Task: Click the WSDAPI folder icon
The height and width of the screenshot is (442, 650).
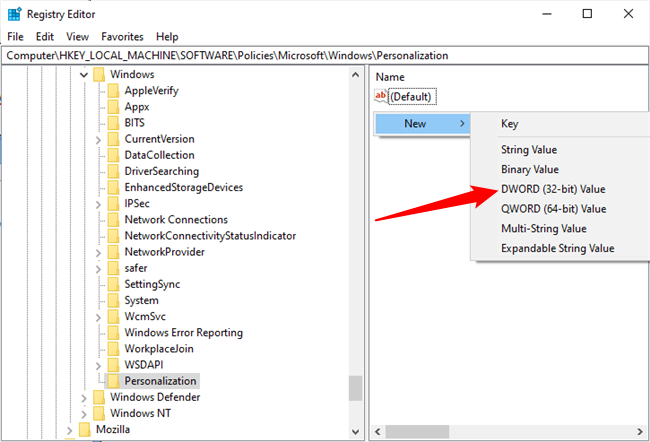Action: pos(113,365)
